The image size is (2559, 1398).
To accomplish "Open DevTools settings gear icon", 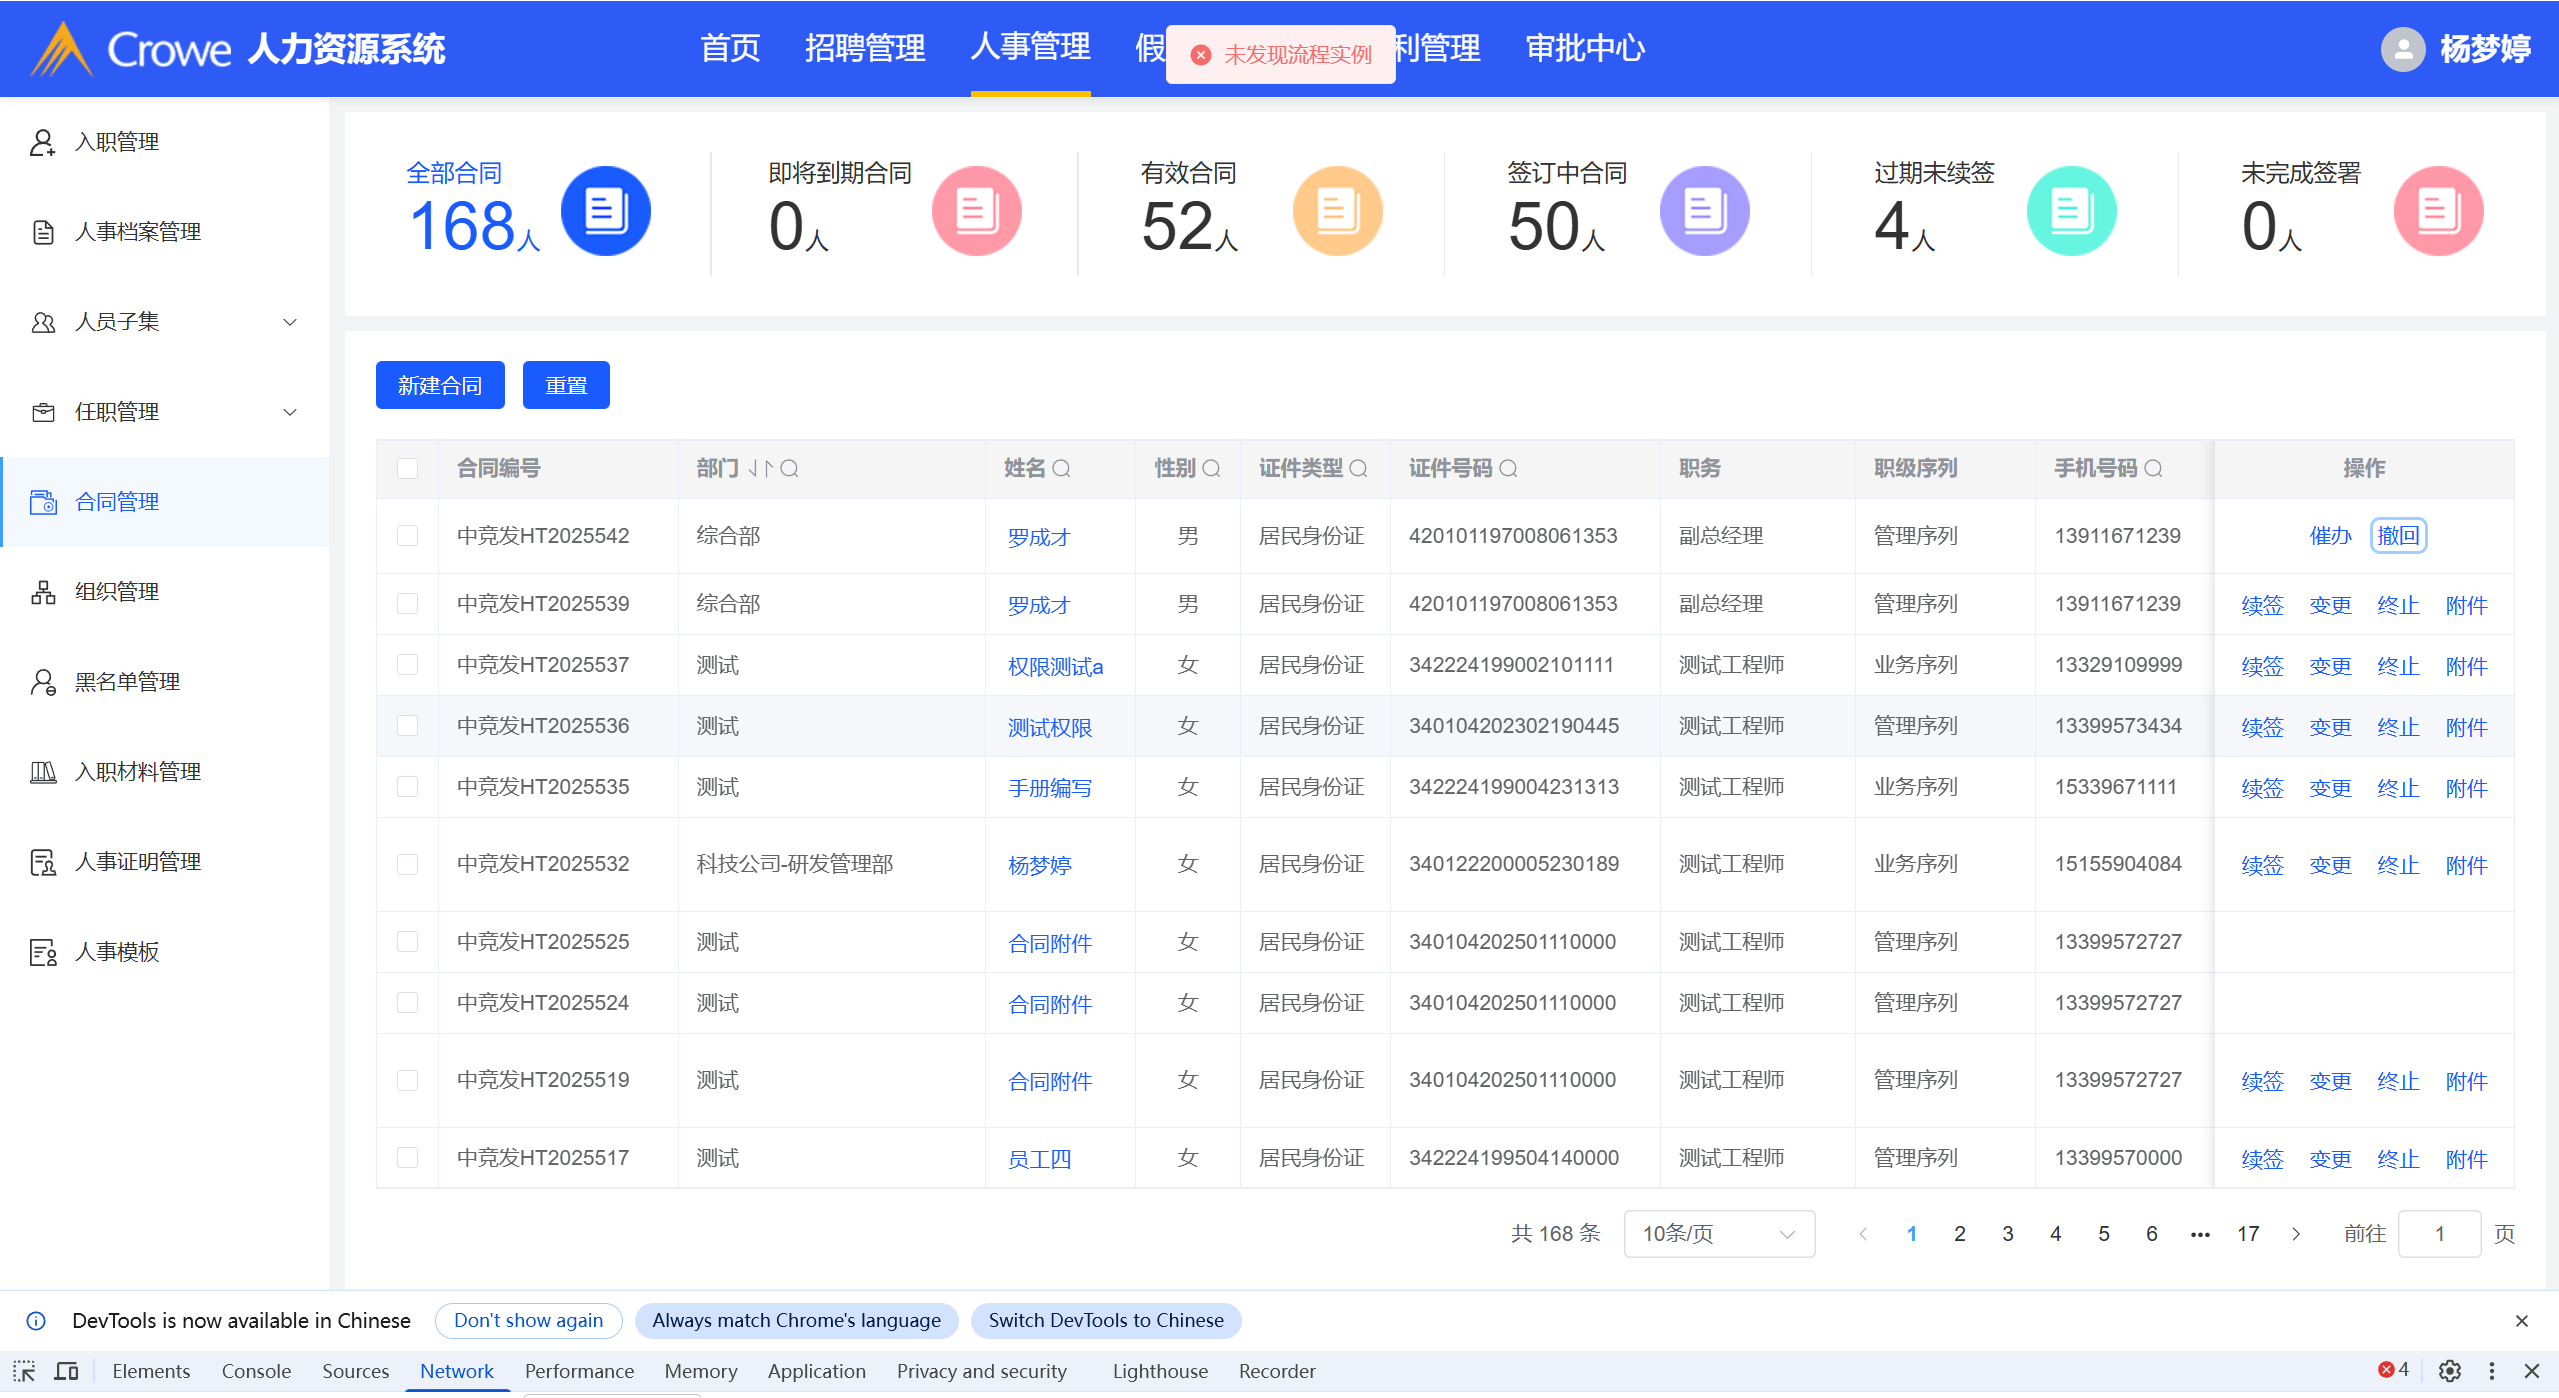I will tap(2449, 1371).
